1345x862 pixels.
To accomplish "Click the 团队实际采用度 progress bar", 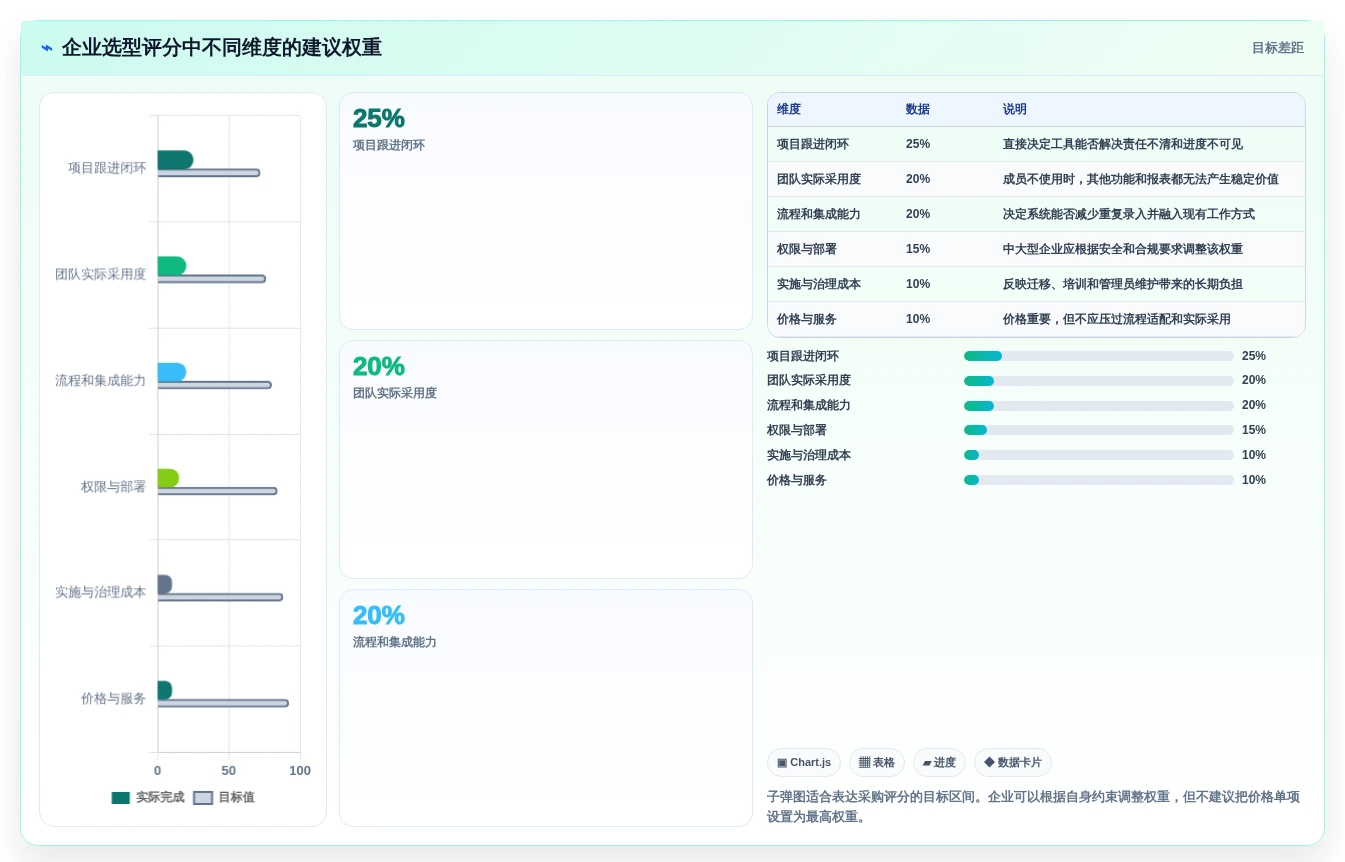I will coord(1098,381).
